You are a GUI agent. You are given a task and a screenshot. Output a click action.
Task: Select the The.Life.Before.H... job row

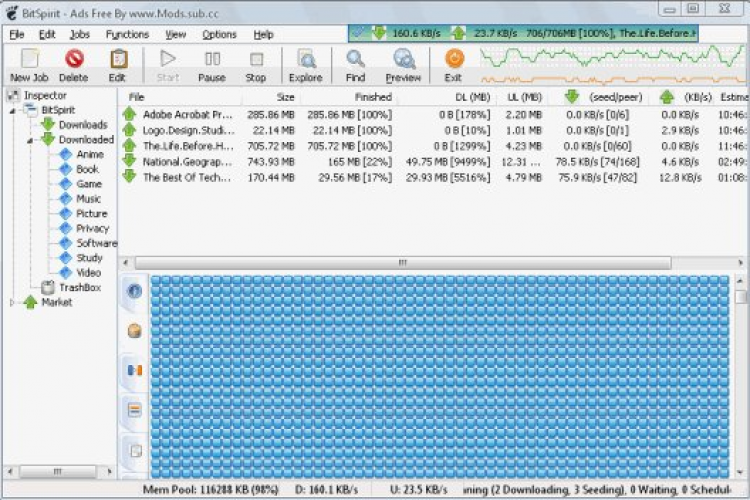[x=433, y=146]
